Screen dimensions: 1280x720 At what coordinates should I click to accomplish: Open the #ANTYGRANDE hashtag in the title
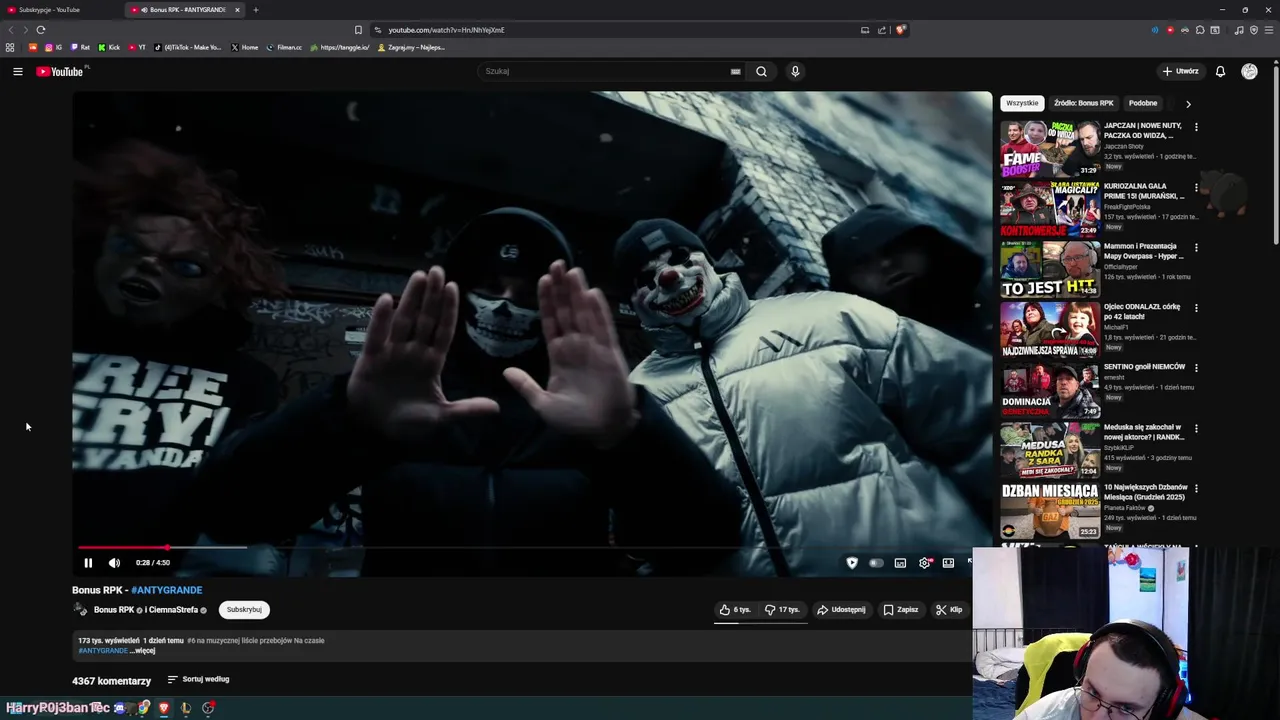[x=166, y=590]
